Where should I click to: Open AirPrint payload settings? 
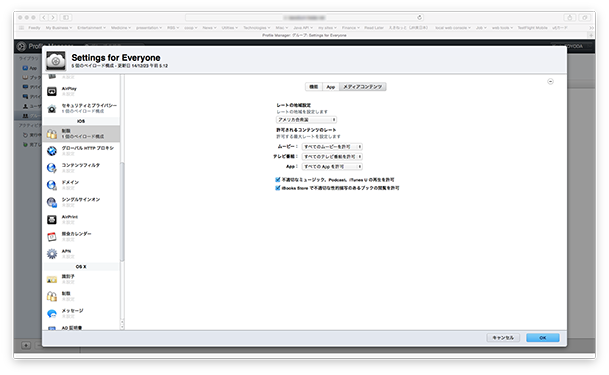tap(82, 219)
